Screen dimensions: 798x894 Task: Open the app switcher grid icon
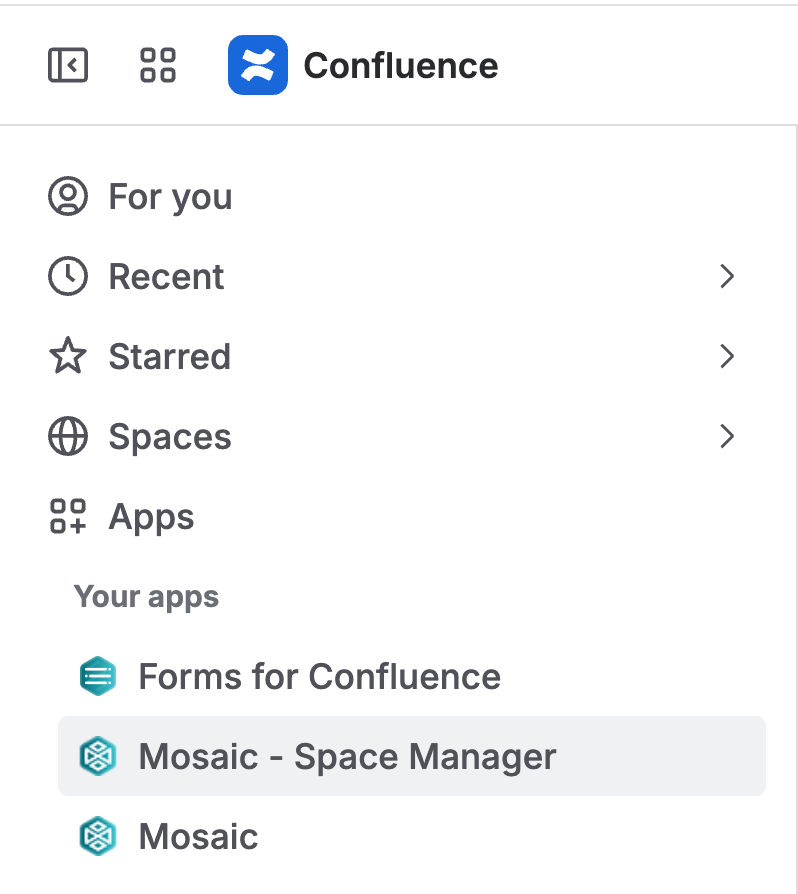pos(158,65)
